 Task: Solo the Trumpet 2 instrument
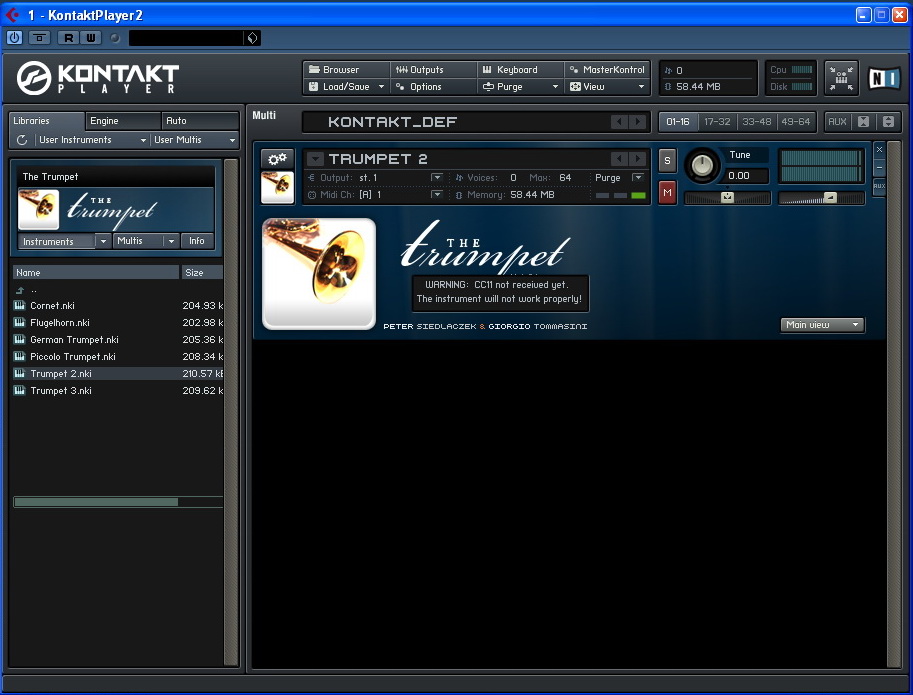coord(667,161)
